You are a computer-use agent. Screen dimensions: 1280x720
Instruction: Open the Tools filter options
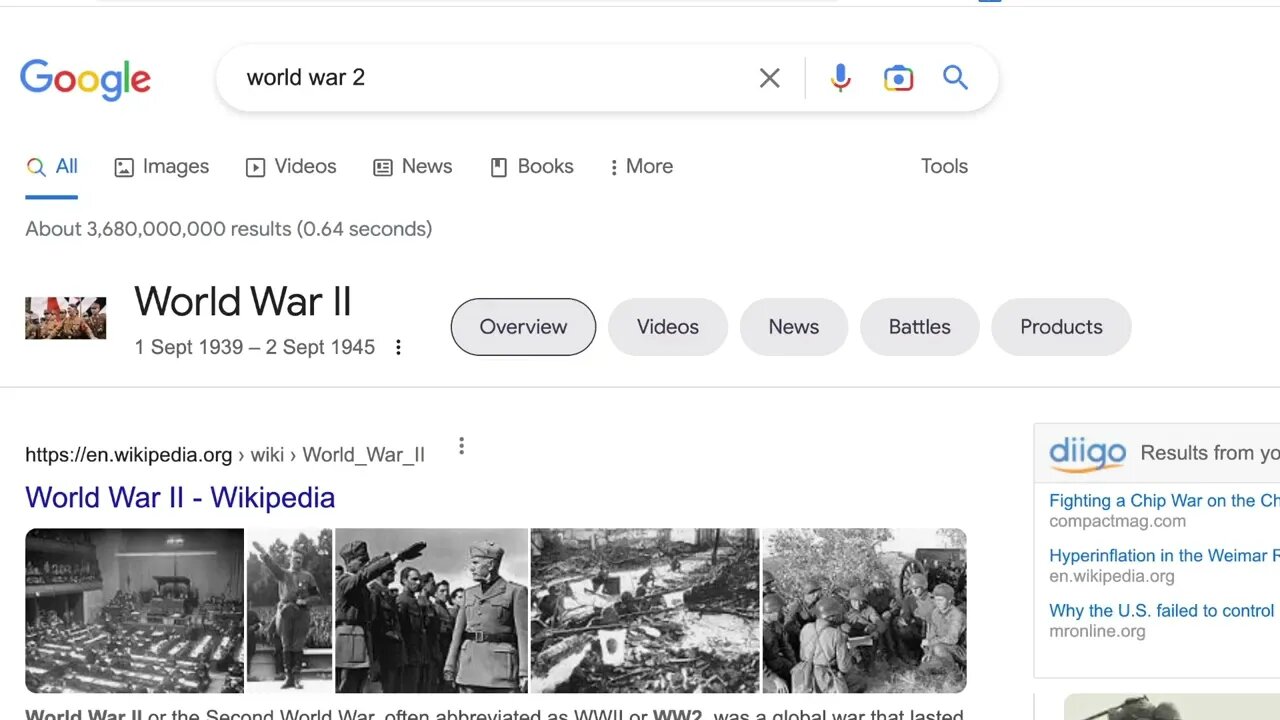(944, 167)
